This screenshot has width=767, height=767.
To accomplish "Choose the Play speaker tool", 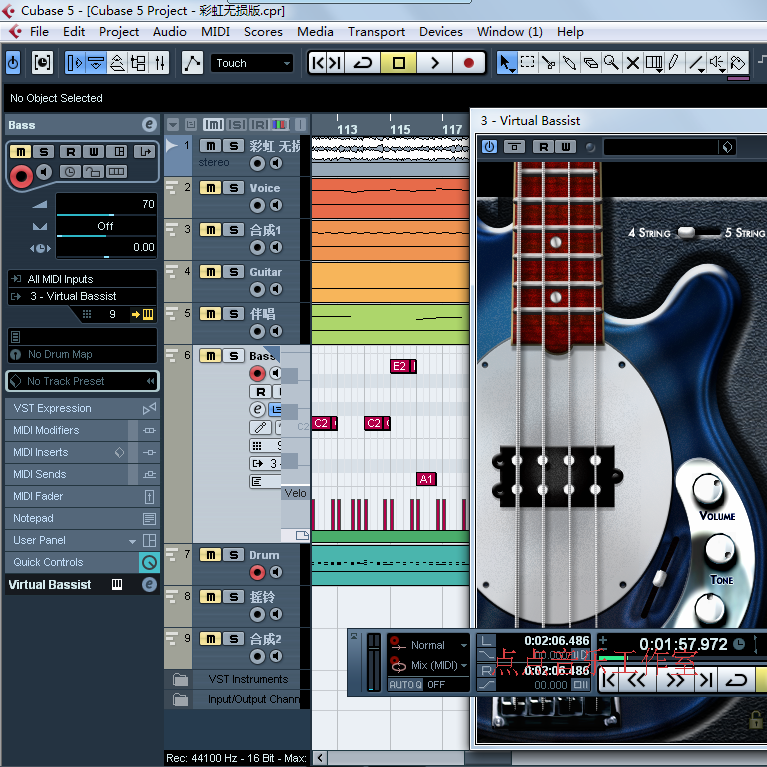I will coord(717,63).
